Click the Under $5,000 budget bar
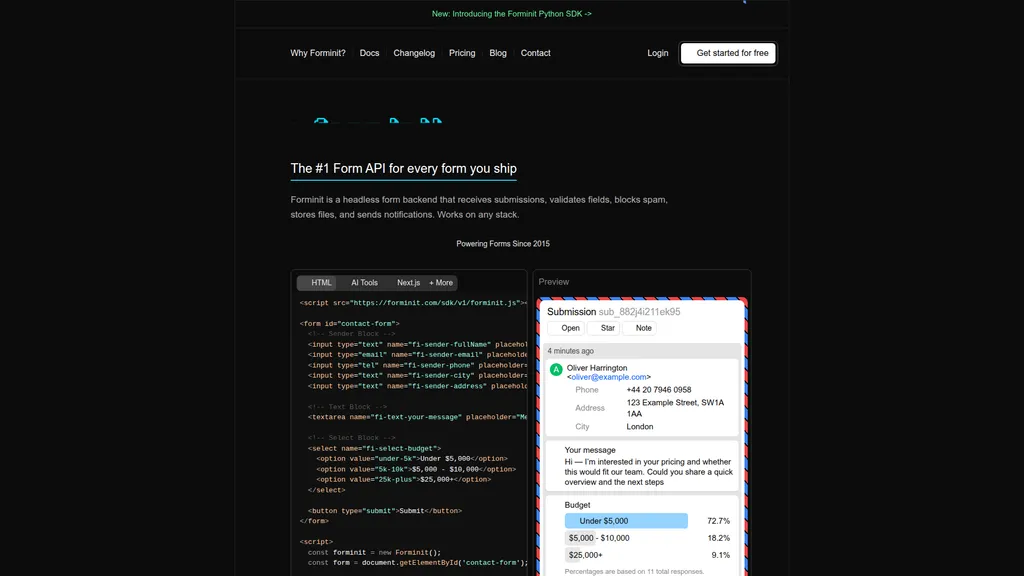 coord(626,520)
